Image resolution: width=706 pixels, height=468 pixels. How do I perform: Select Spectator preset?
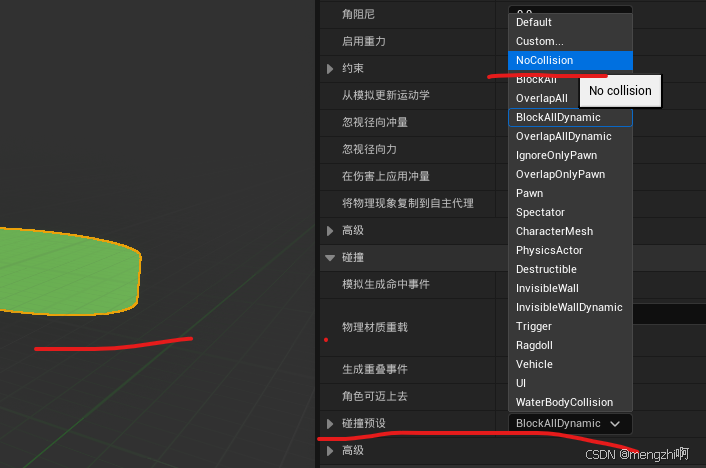(570, 212)
